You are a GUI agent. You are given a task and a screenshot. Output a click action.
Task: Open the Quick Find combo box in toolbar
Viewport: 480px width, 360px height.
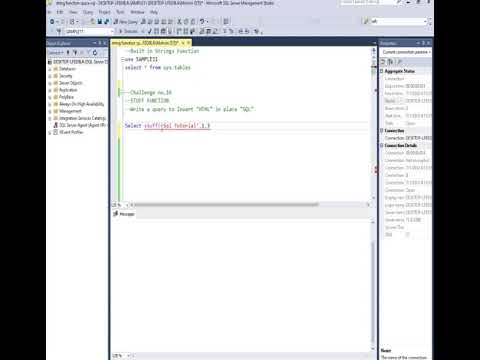pos(398,21)
